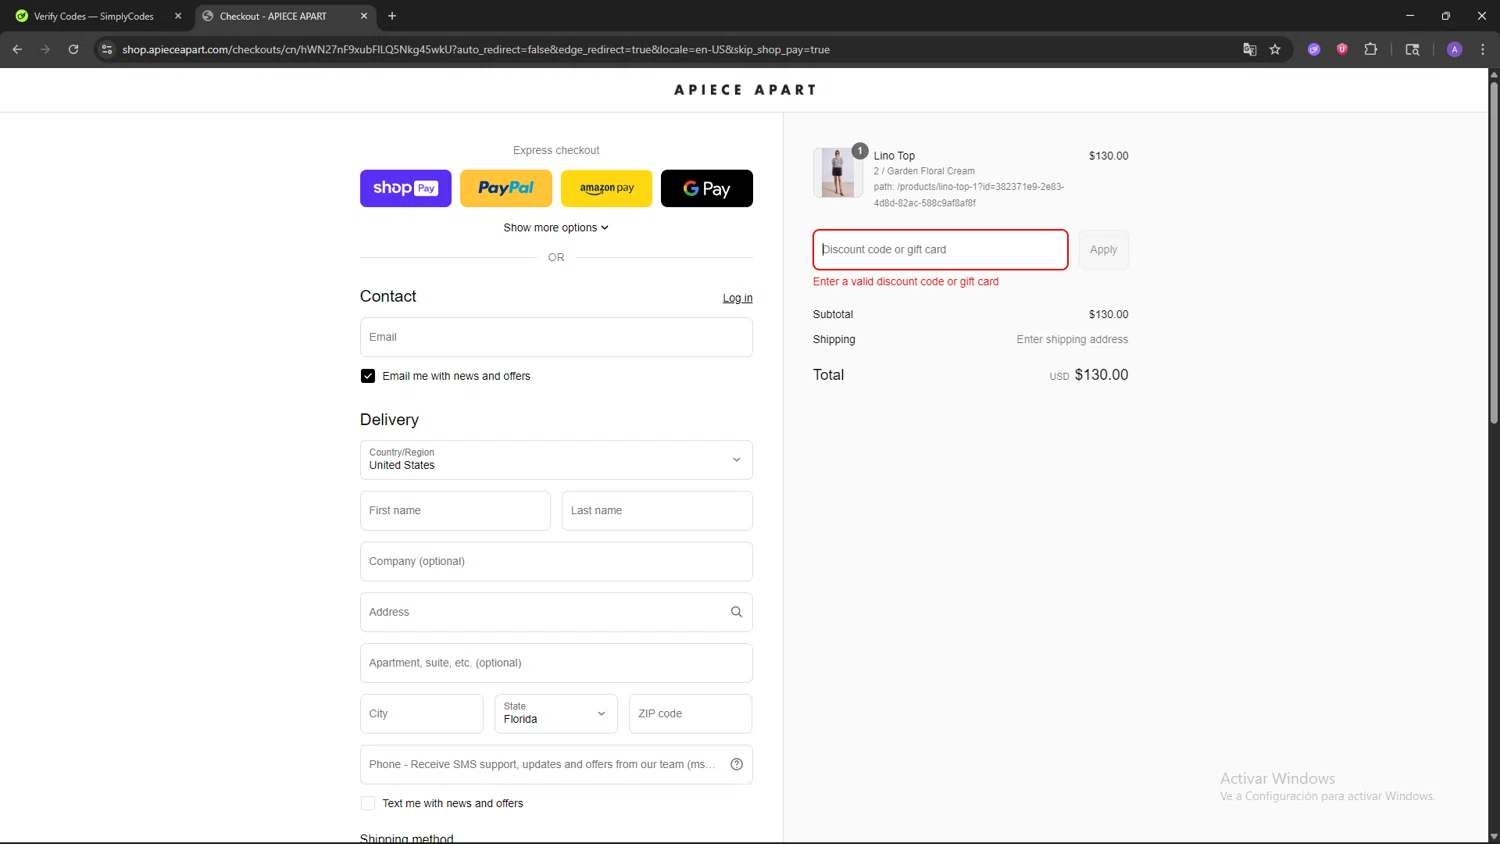The image size is (1500, 844).
Task: Expand Show more options
Action: tap(556, 228)
